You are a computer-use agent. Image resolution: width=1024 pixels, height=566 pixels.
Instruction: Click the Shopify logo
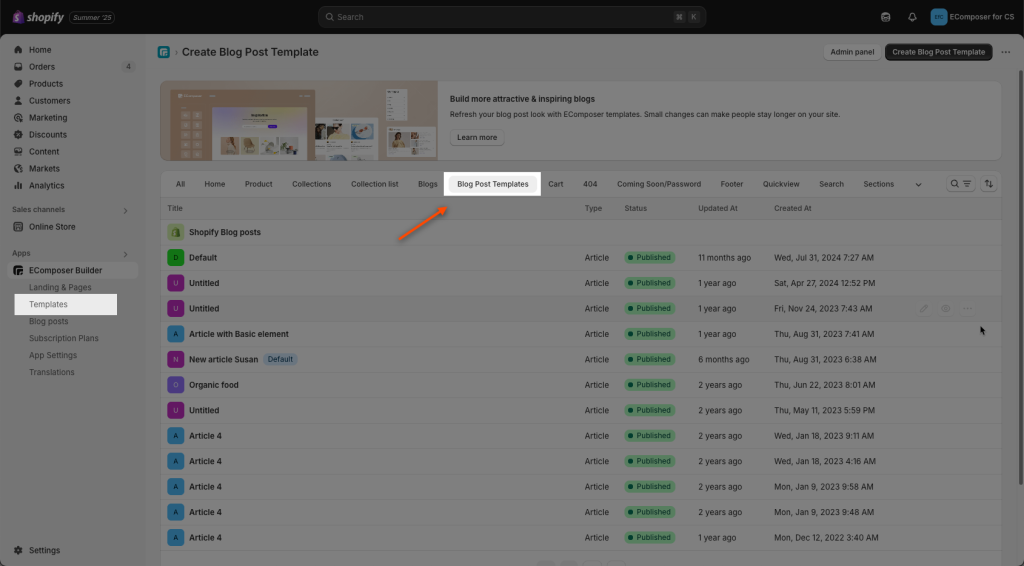point(39,17)
